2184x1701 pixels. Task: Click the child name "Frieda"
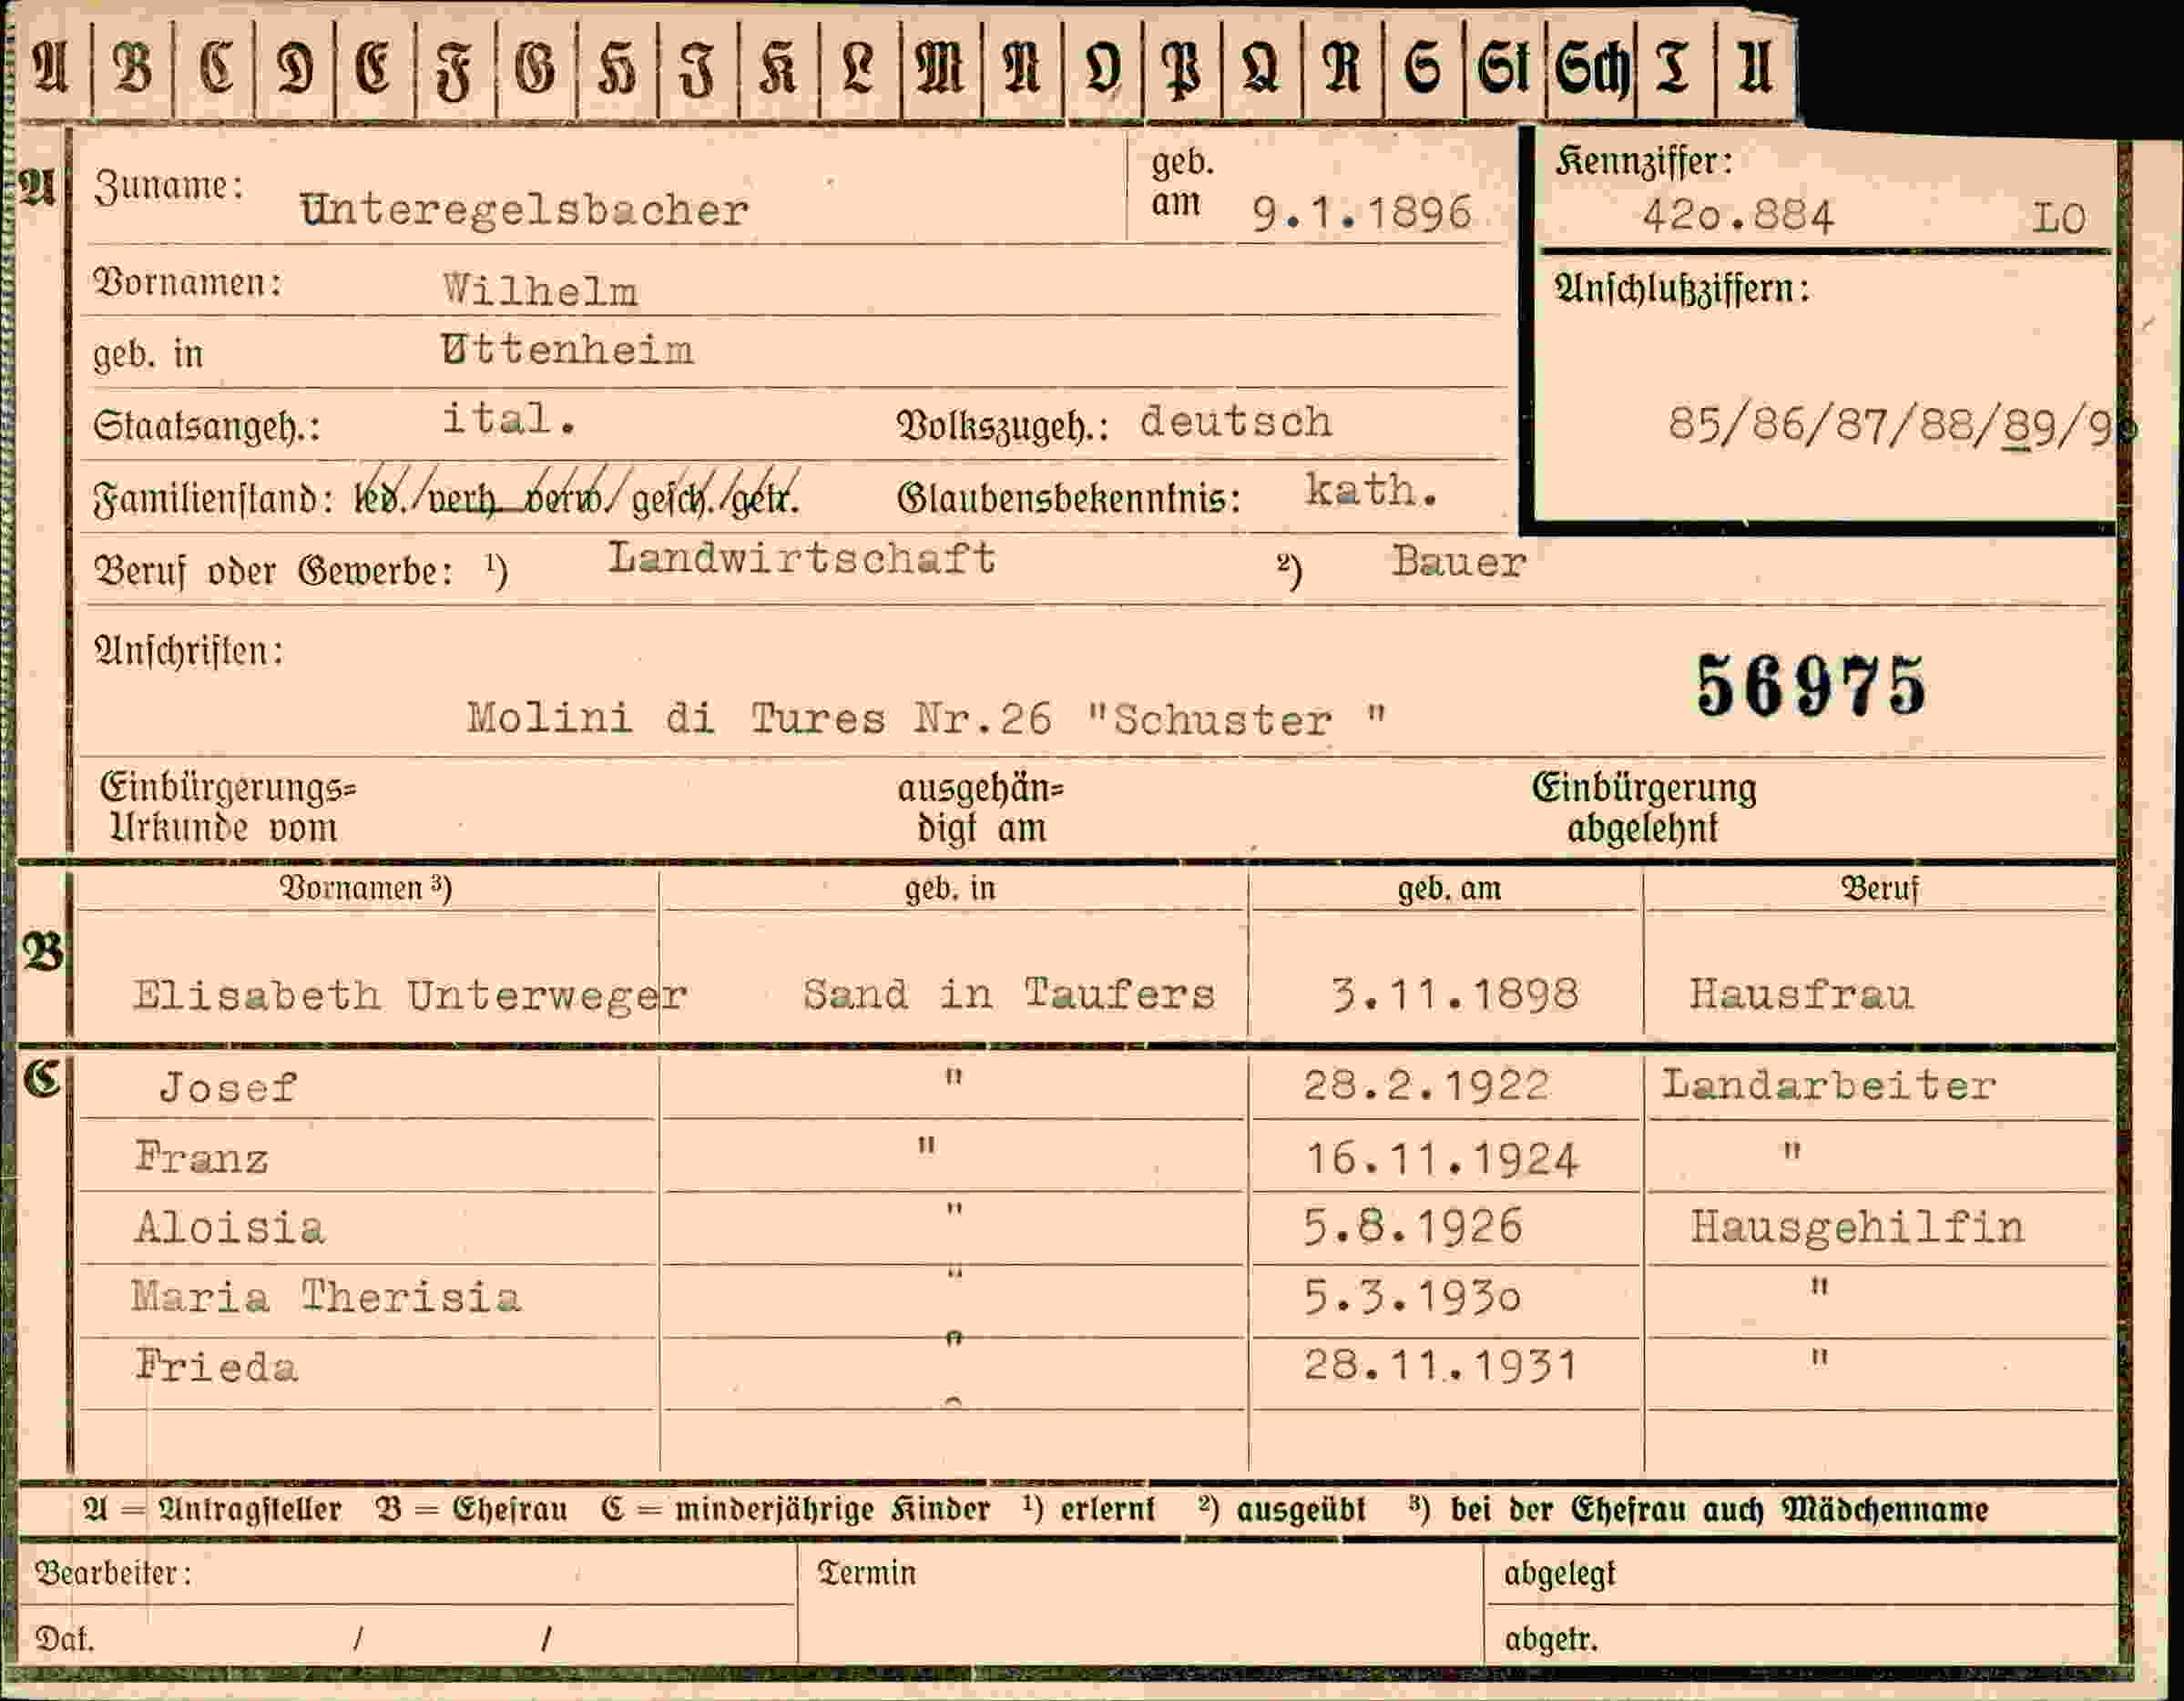pyautogui.click(x=216, y=1366)
